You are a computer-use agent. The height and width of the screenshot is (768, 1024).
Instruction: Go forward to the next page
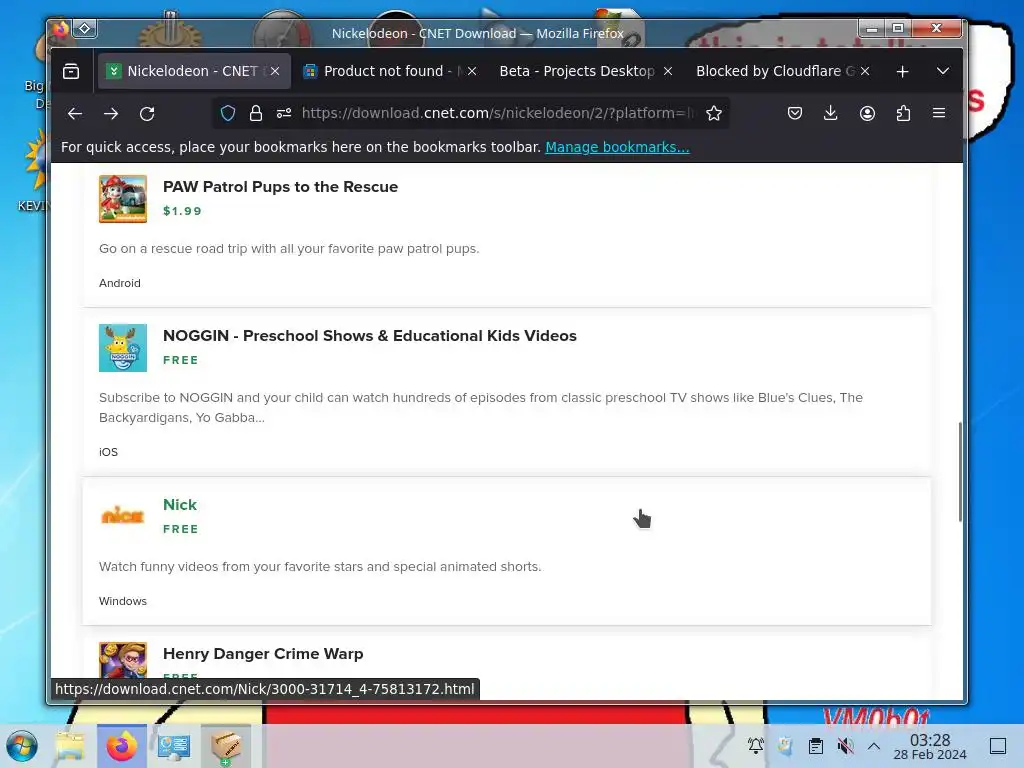[x=111, y=114]
